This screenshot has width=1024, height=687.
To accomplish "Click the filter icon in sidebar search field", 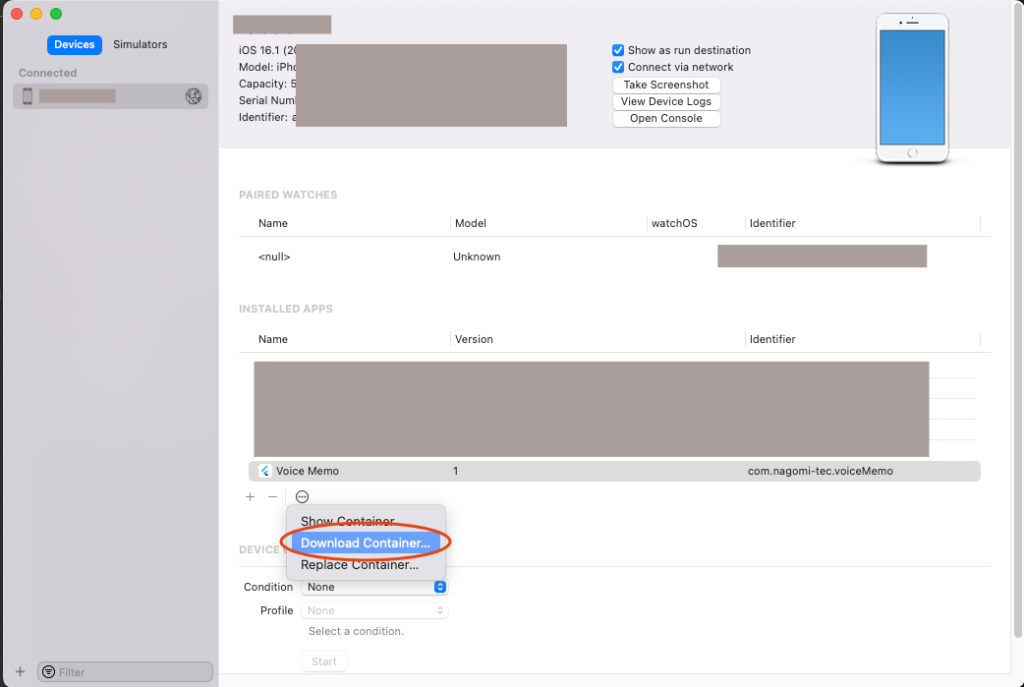I will pyautogui.click(x=48, y=672).
